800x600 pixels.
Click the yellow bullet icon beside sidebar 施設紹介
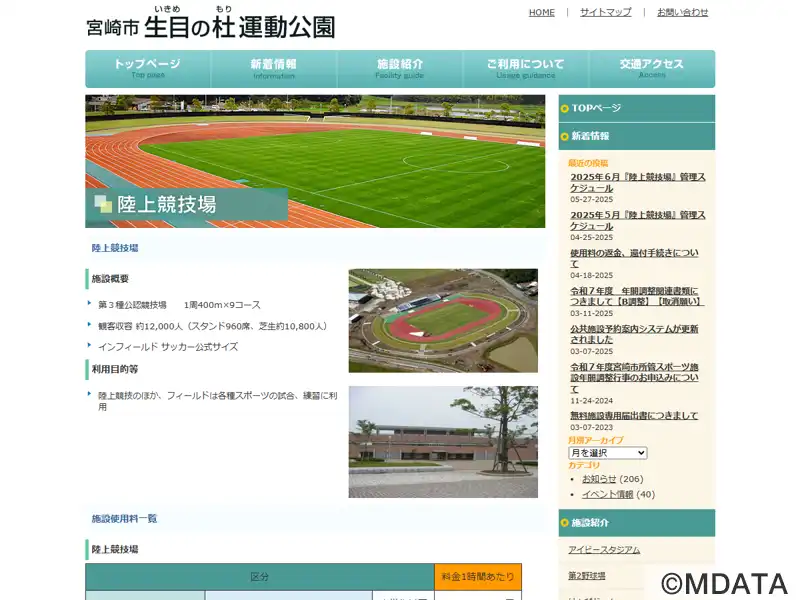point(564,523)
